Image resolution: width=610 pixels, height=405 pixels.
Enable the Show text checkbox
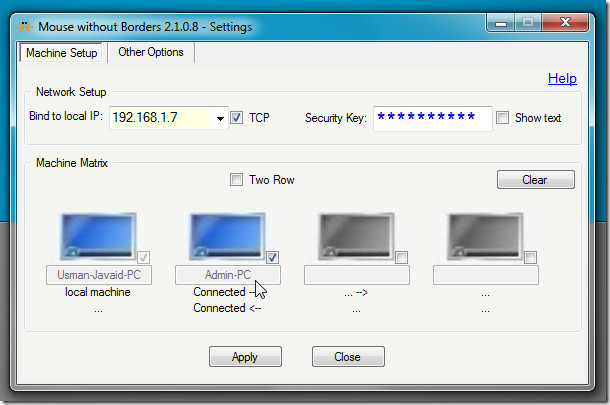(x=502, y=117)
